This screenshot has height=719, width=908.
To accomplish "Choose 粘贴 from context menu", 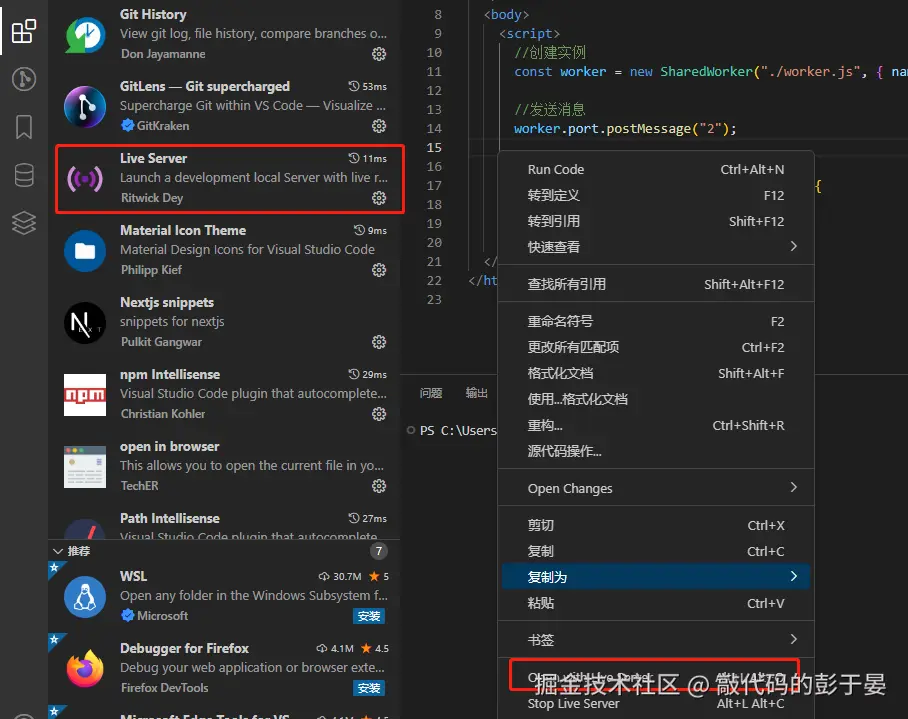I will [656, 603].
